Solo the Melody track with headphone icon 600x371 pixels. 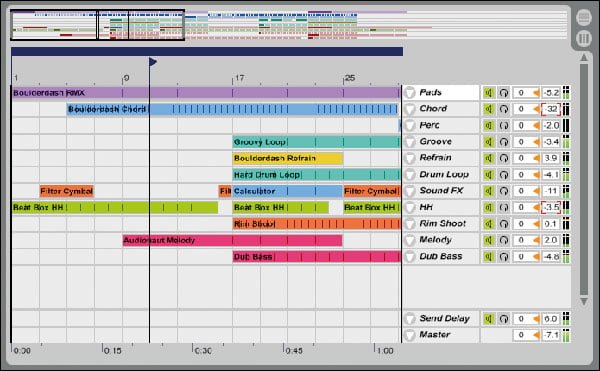tap(504, 240)
